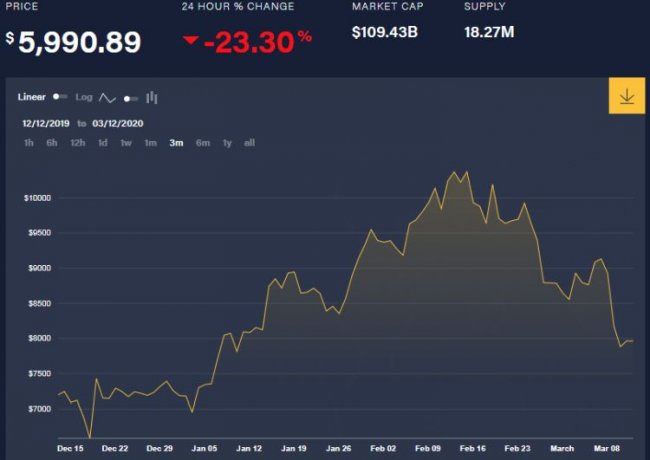
Task: Show the 1m time range
Action: 150,143
